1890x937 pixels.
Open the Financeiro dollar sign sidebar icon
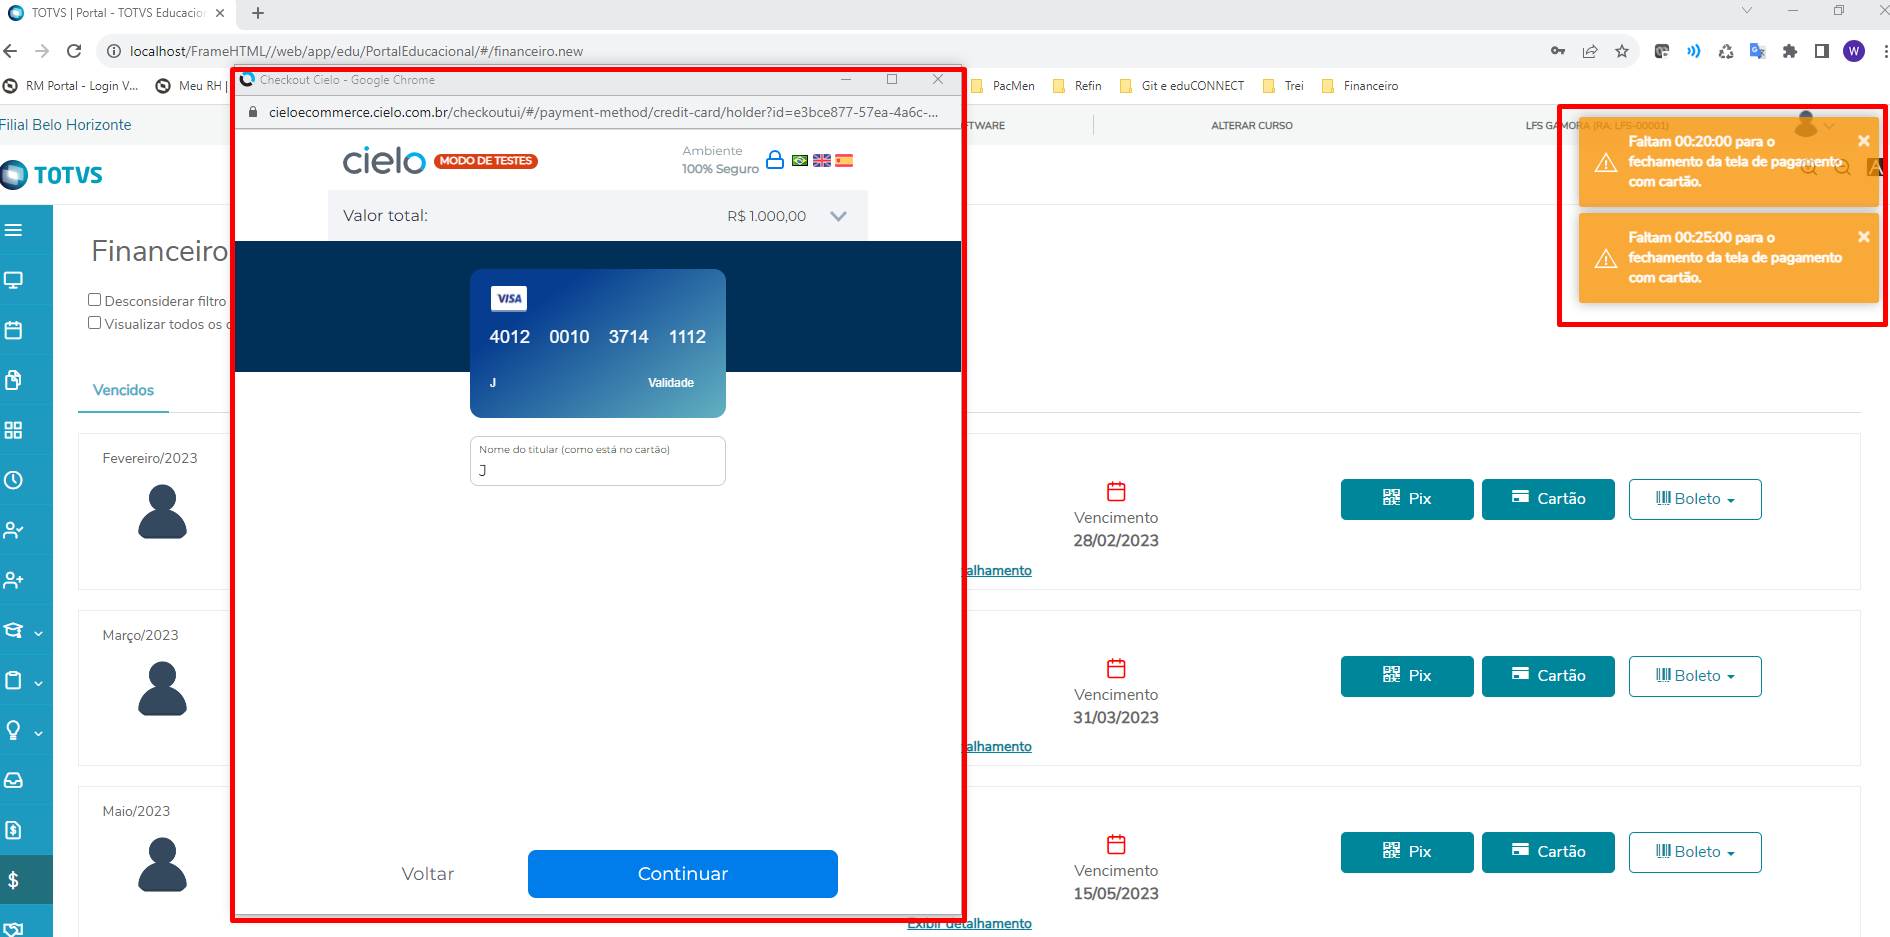[13, 880]
